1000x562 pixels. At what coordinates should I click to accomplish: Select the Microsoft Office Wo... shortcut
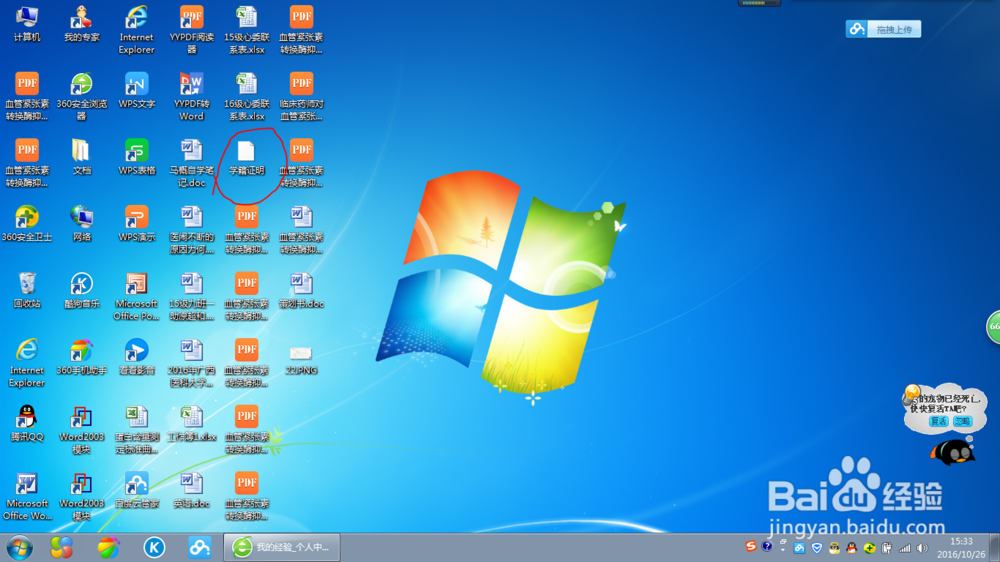tap(27, 496)
